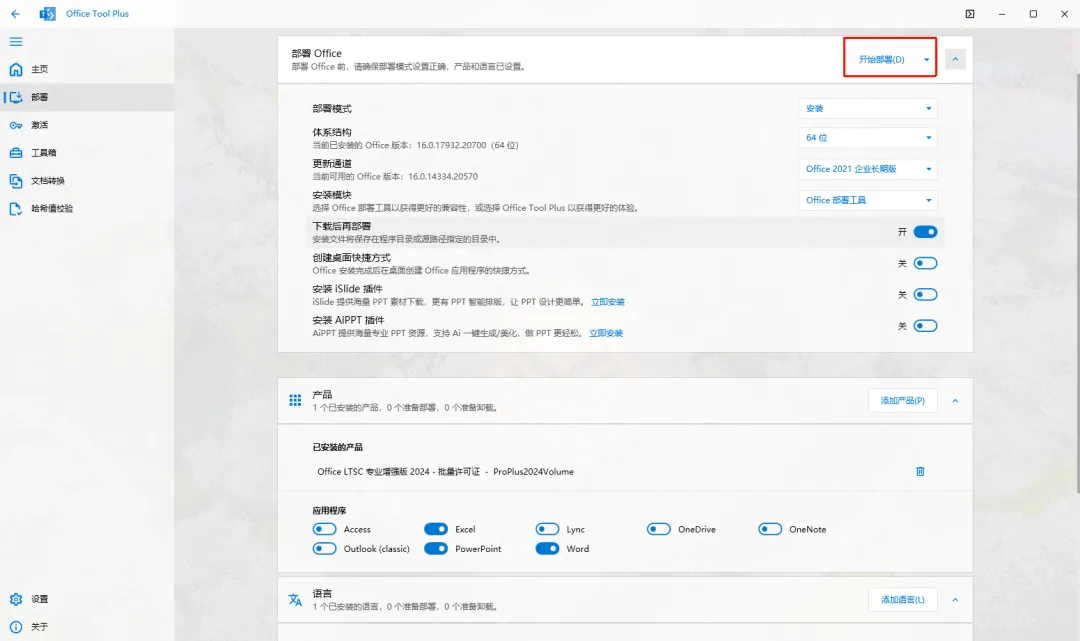
Task: Click the 产品 grid icon
Action: [295, 401]
